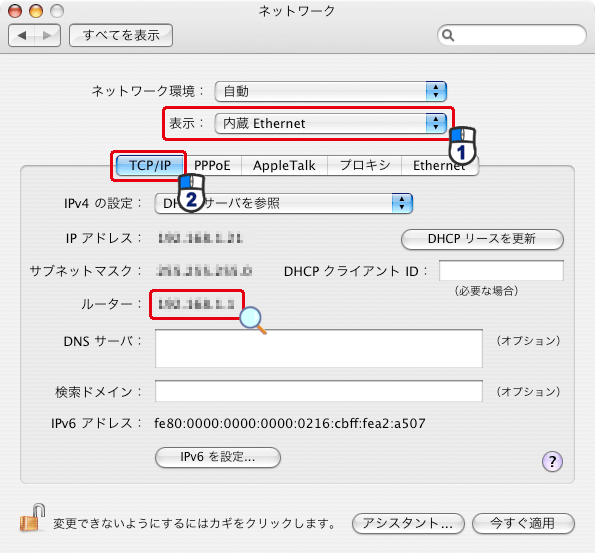Screen dimensions: 595x553
Task: Click the すべてを表示 toolbar button
Action: click(121, 36)
